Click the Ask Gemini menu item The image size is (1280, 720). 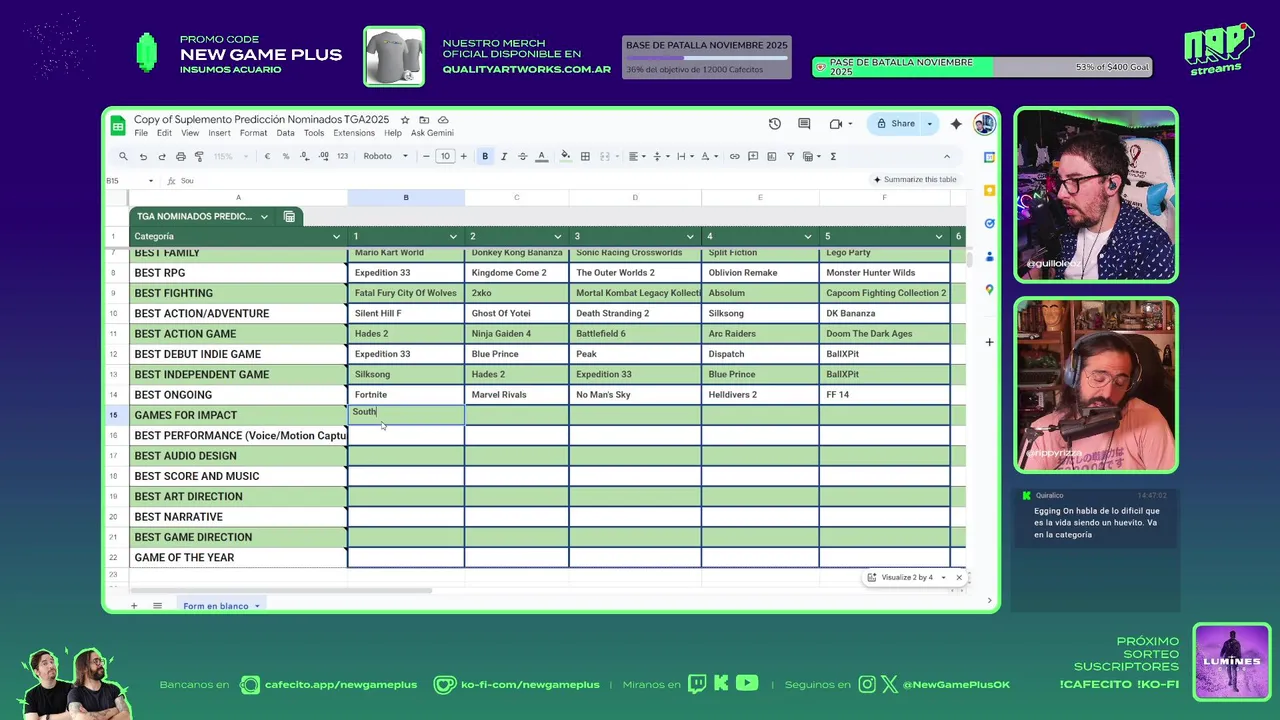[432, 133]
